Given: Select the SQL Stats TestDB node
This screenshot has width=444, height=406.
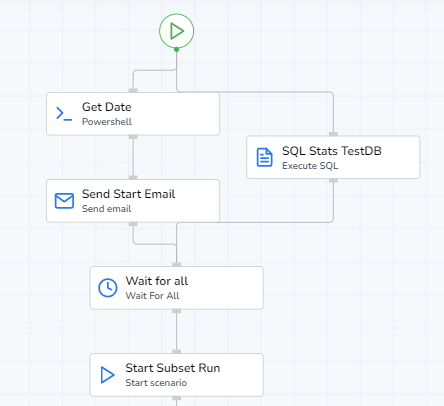Looking at the screenshot, I should [333, 157].
